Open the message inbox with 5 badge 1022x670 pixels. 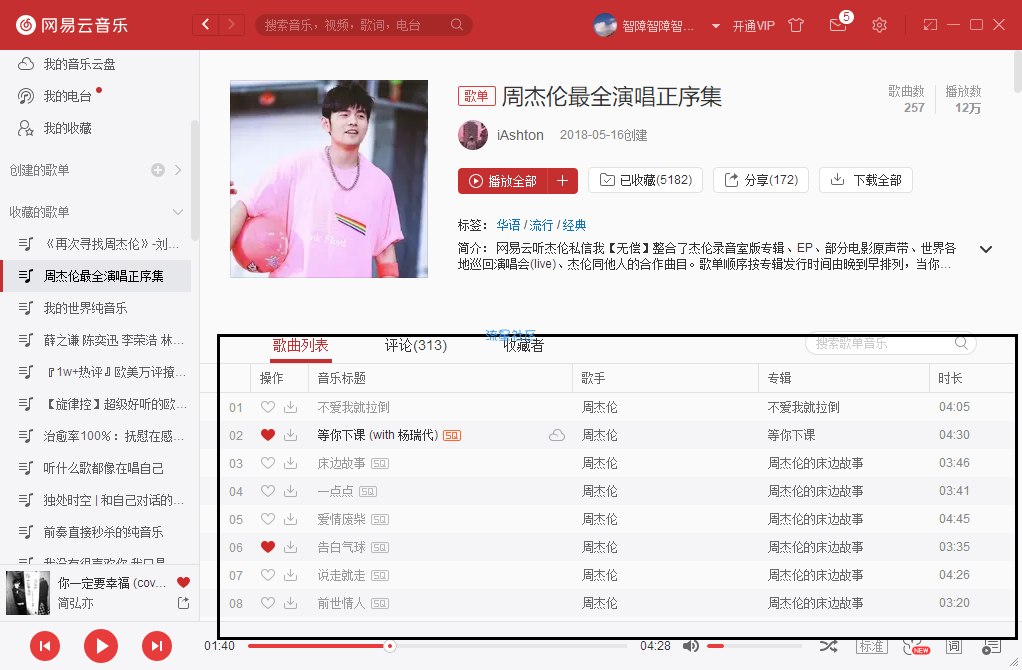[840, 23]
